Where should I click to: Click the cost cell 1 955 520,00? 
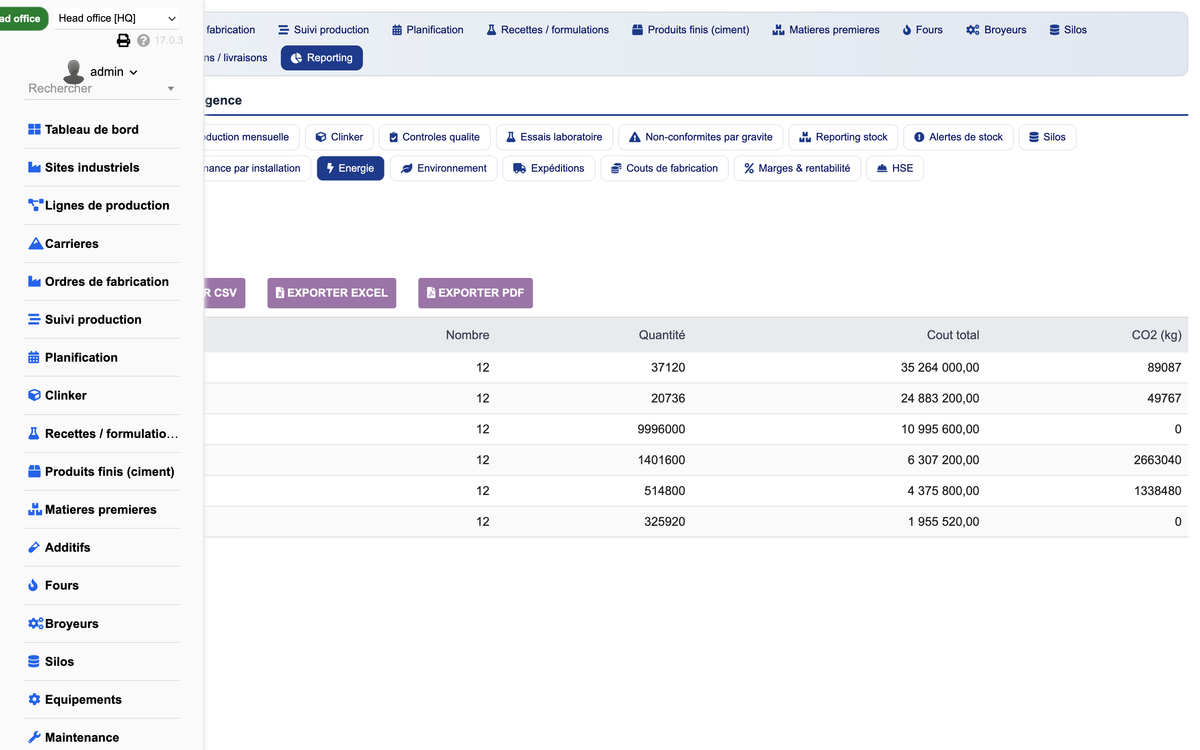click(x=944, y=523)
